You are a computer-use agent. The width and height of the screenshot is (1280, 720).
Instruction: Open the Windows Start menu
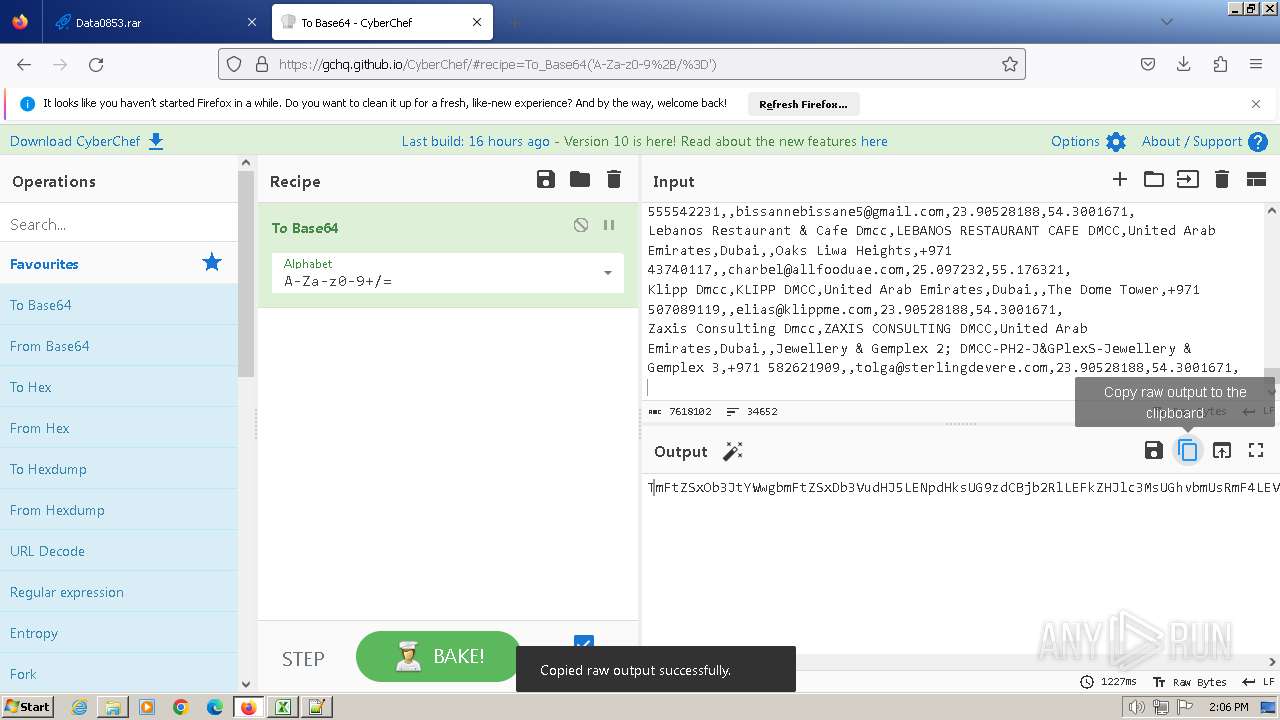point(27,707)
